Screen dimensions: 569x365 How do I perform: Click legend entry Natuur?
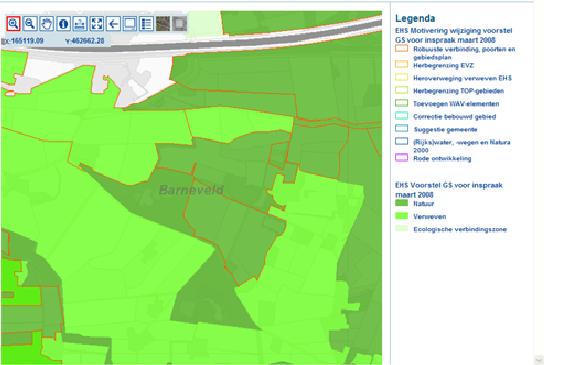point(423,204)
